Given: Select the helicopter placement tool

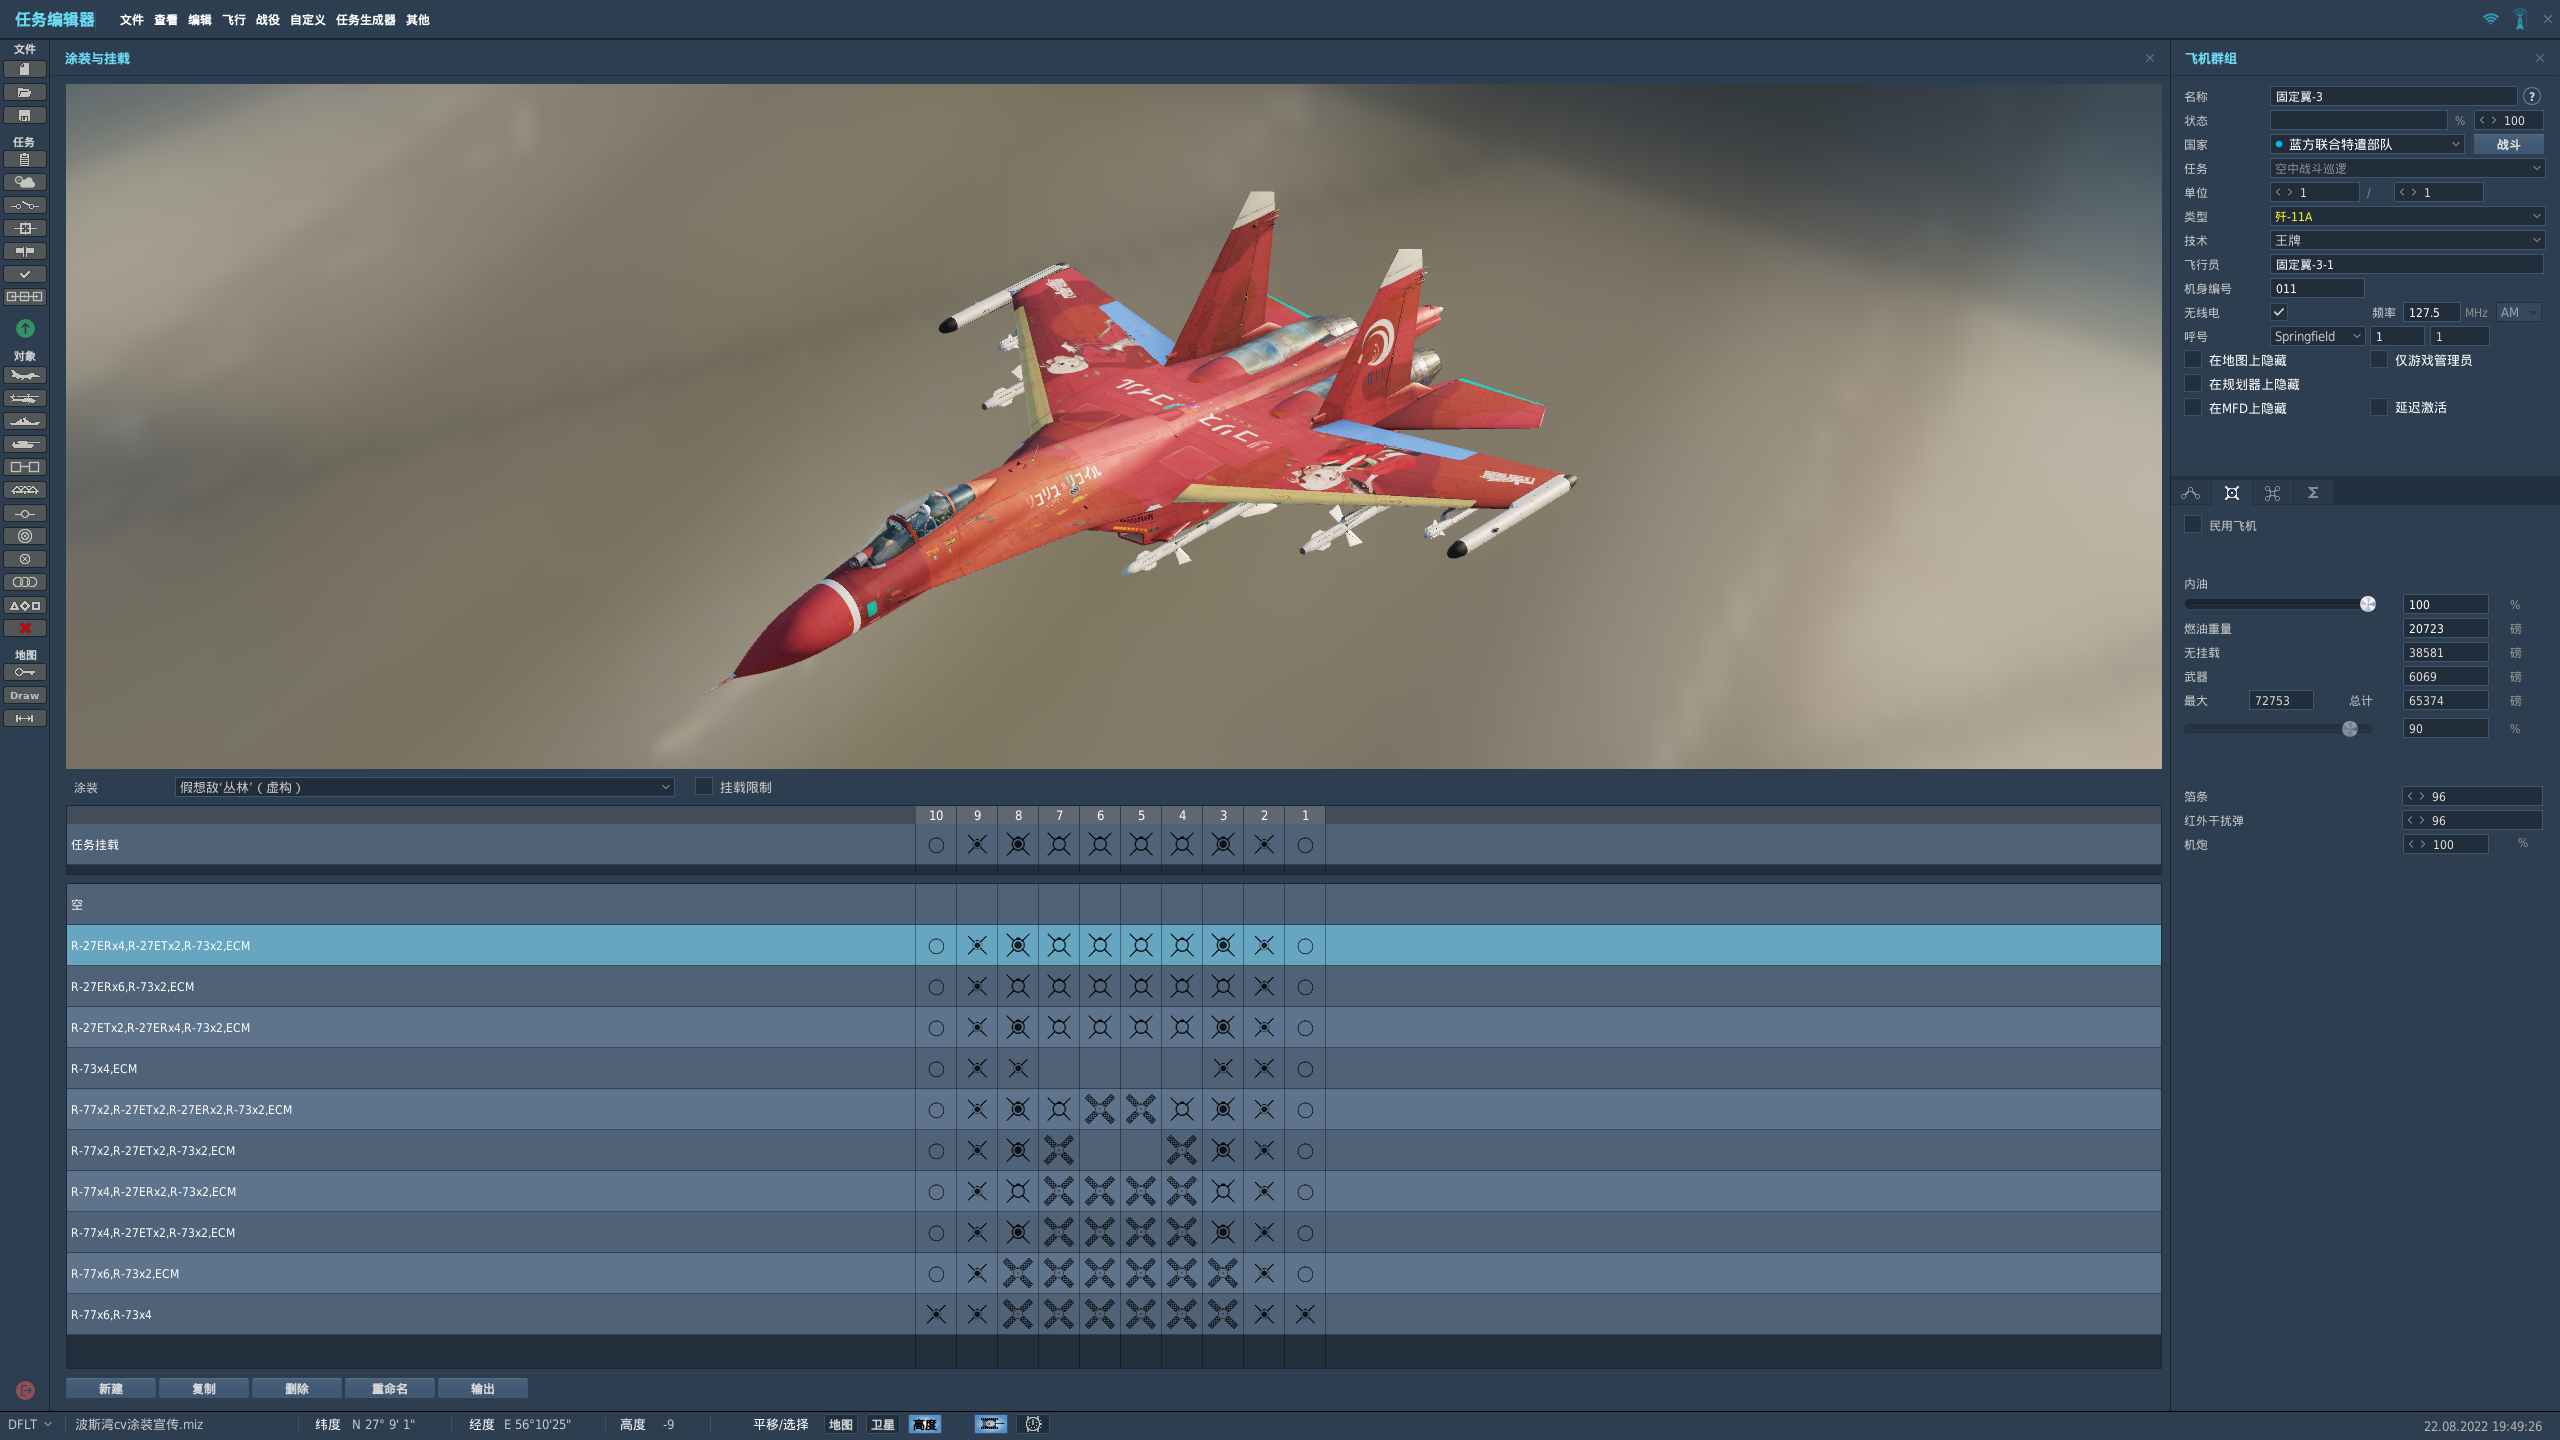Looking at the screenshot, I should 24,398.
